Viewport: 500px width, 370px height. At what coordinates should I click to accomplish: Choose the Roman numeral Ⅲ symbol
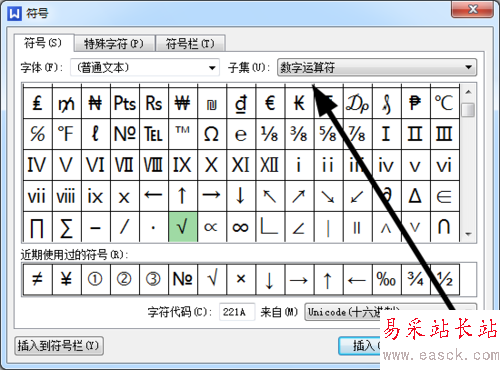pyautogui.click(x=444, y=134)
